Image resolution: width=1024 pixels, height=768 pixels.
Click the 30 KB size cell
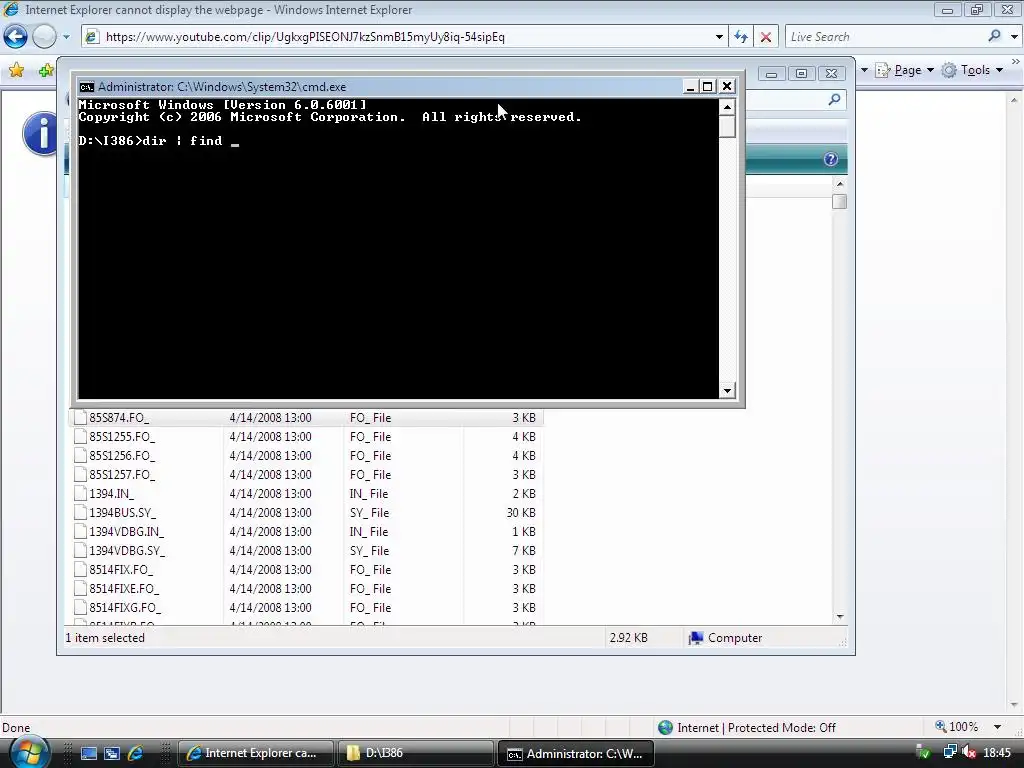pyautogui.click(x=520, y=513)
